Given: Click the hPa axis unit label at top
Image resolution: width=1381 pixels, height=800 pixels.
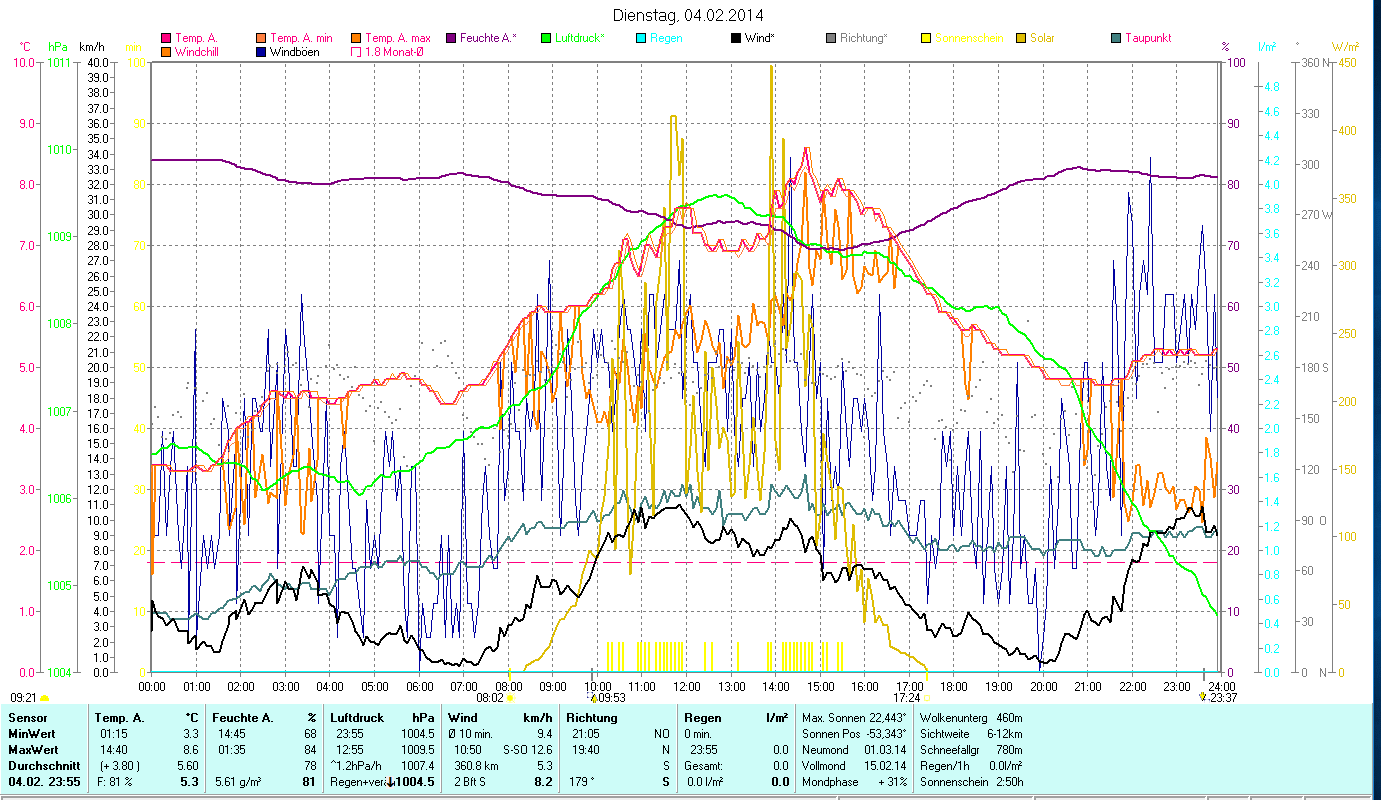Looking at the screenshot, I should [x=57, y=46].
